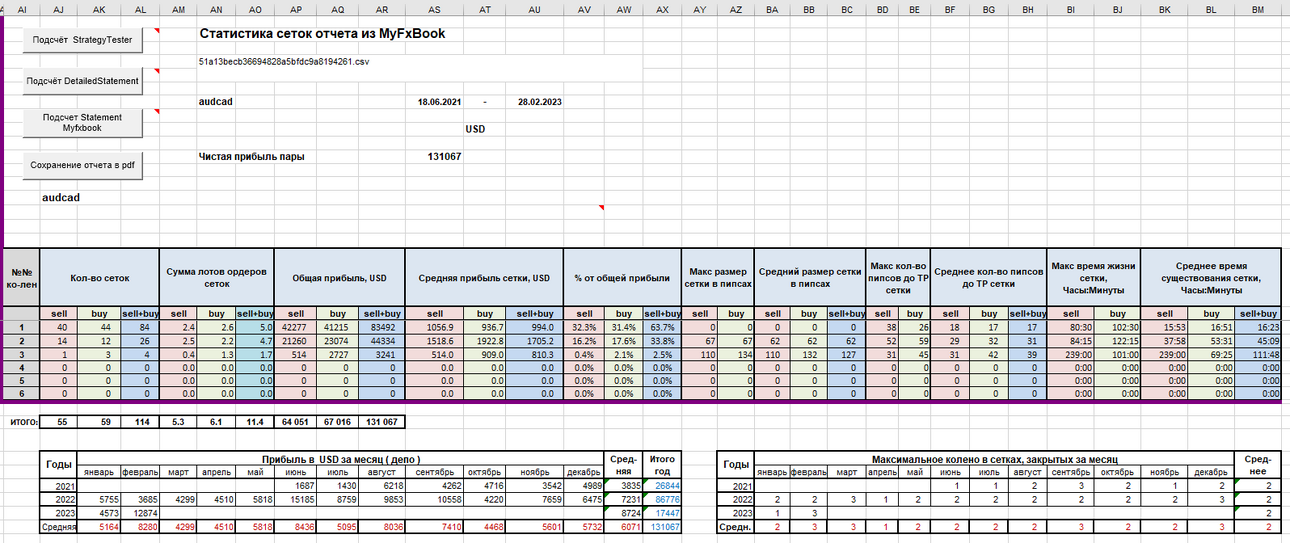Select the Максимальное колено в сетках header
Viewport: 1290px width, 543px height.
pyautogui.click(x=993, y=458)
